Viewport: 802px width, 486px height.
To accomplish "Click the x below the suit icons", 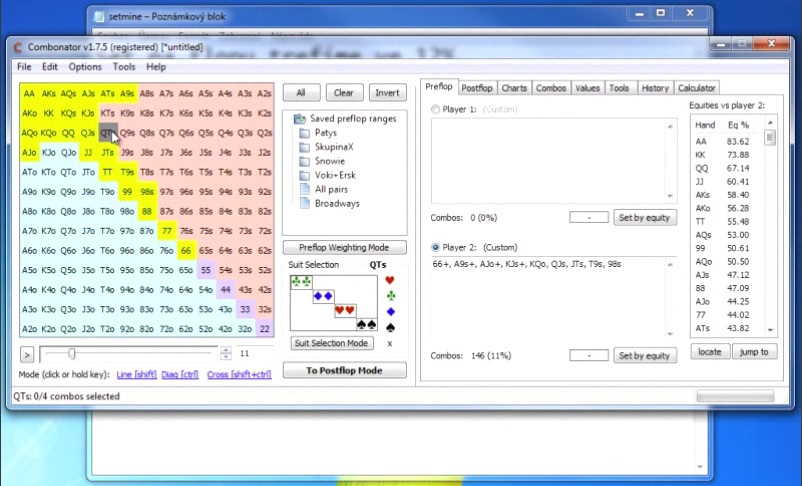I will tap(390, 344).
